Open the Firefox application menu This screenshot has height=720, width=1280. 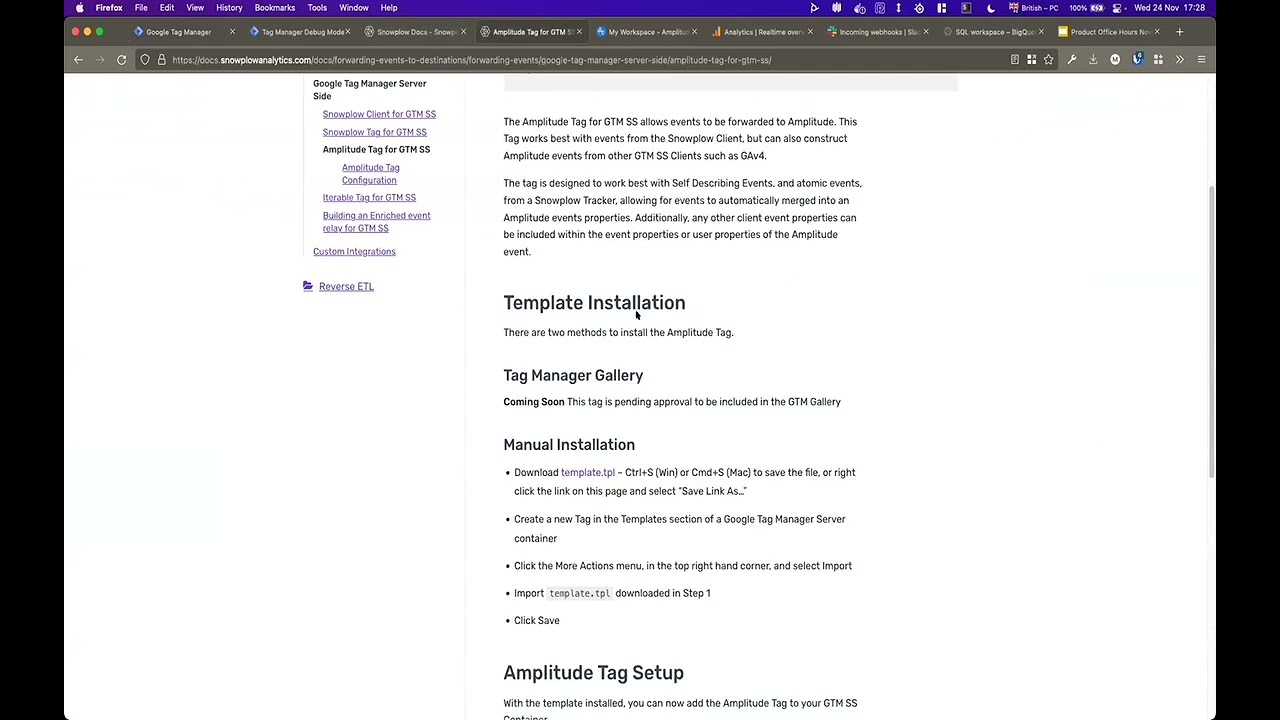[x=109, y=8]
